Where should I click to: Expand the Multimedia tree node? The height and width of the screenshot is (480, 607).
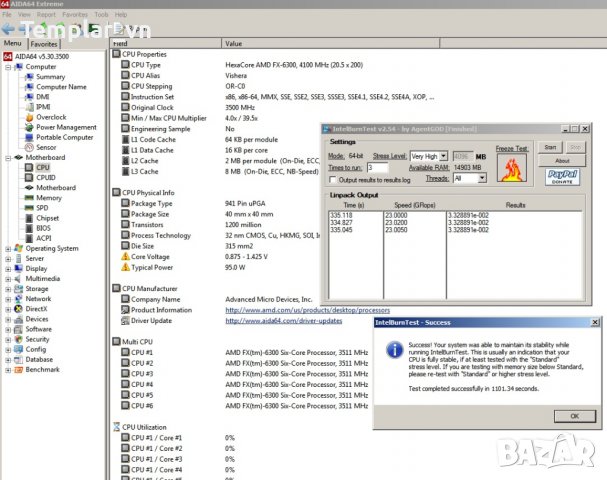(x=8, y=279)
